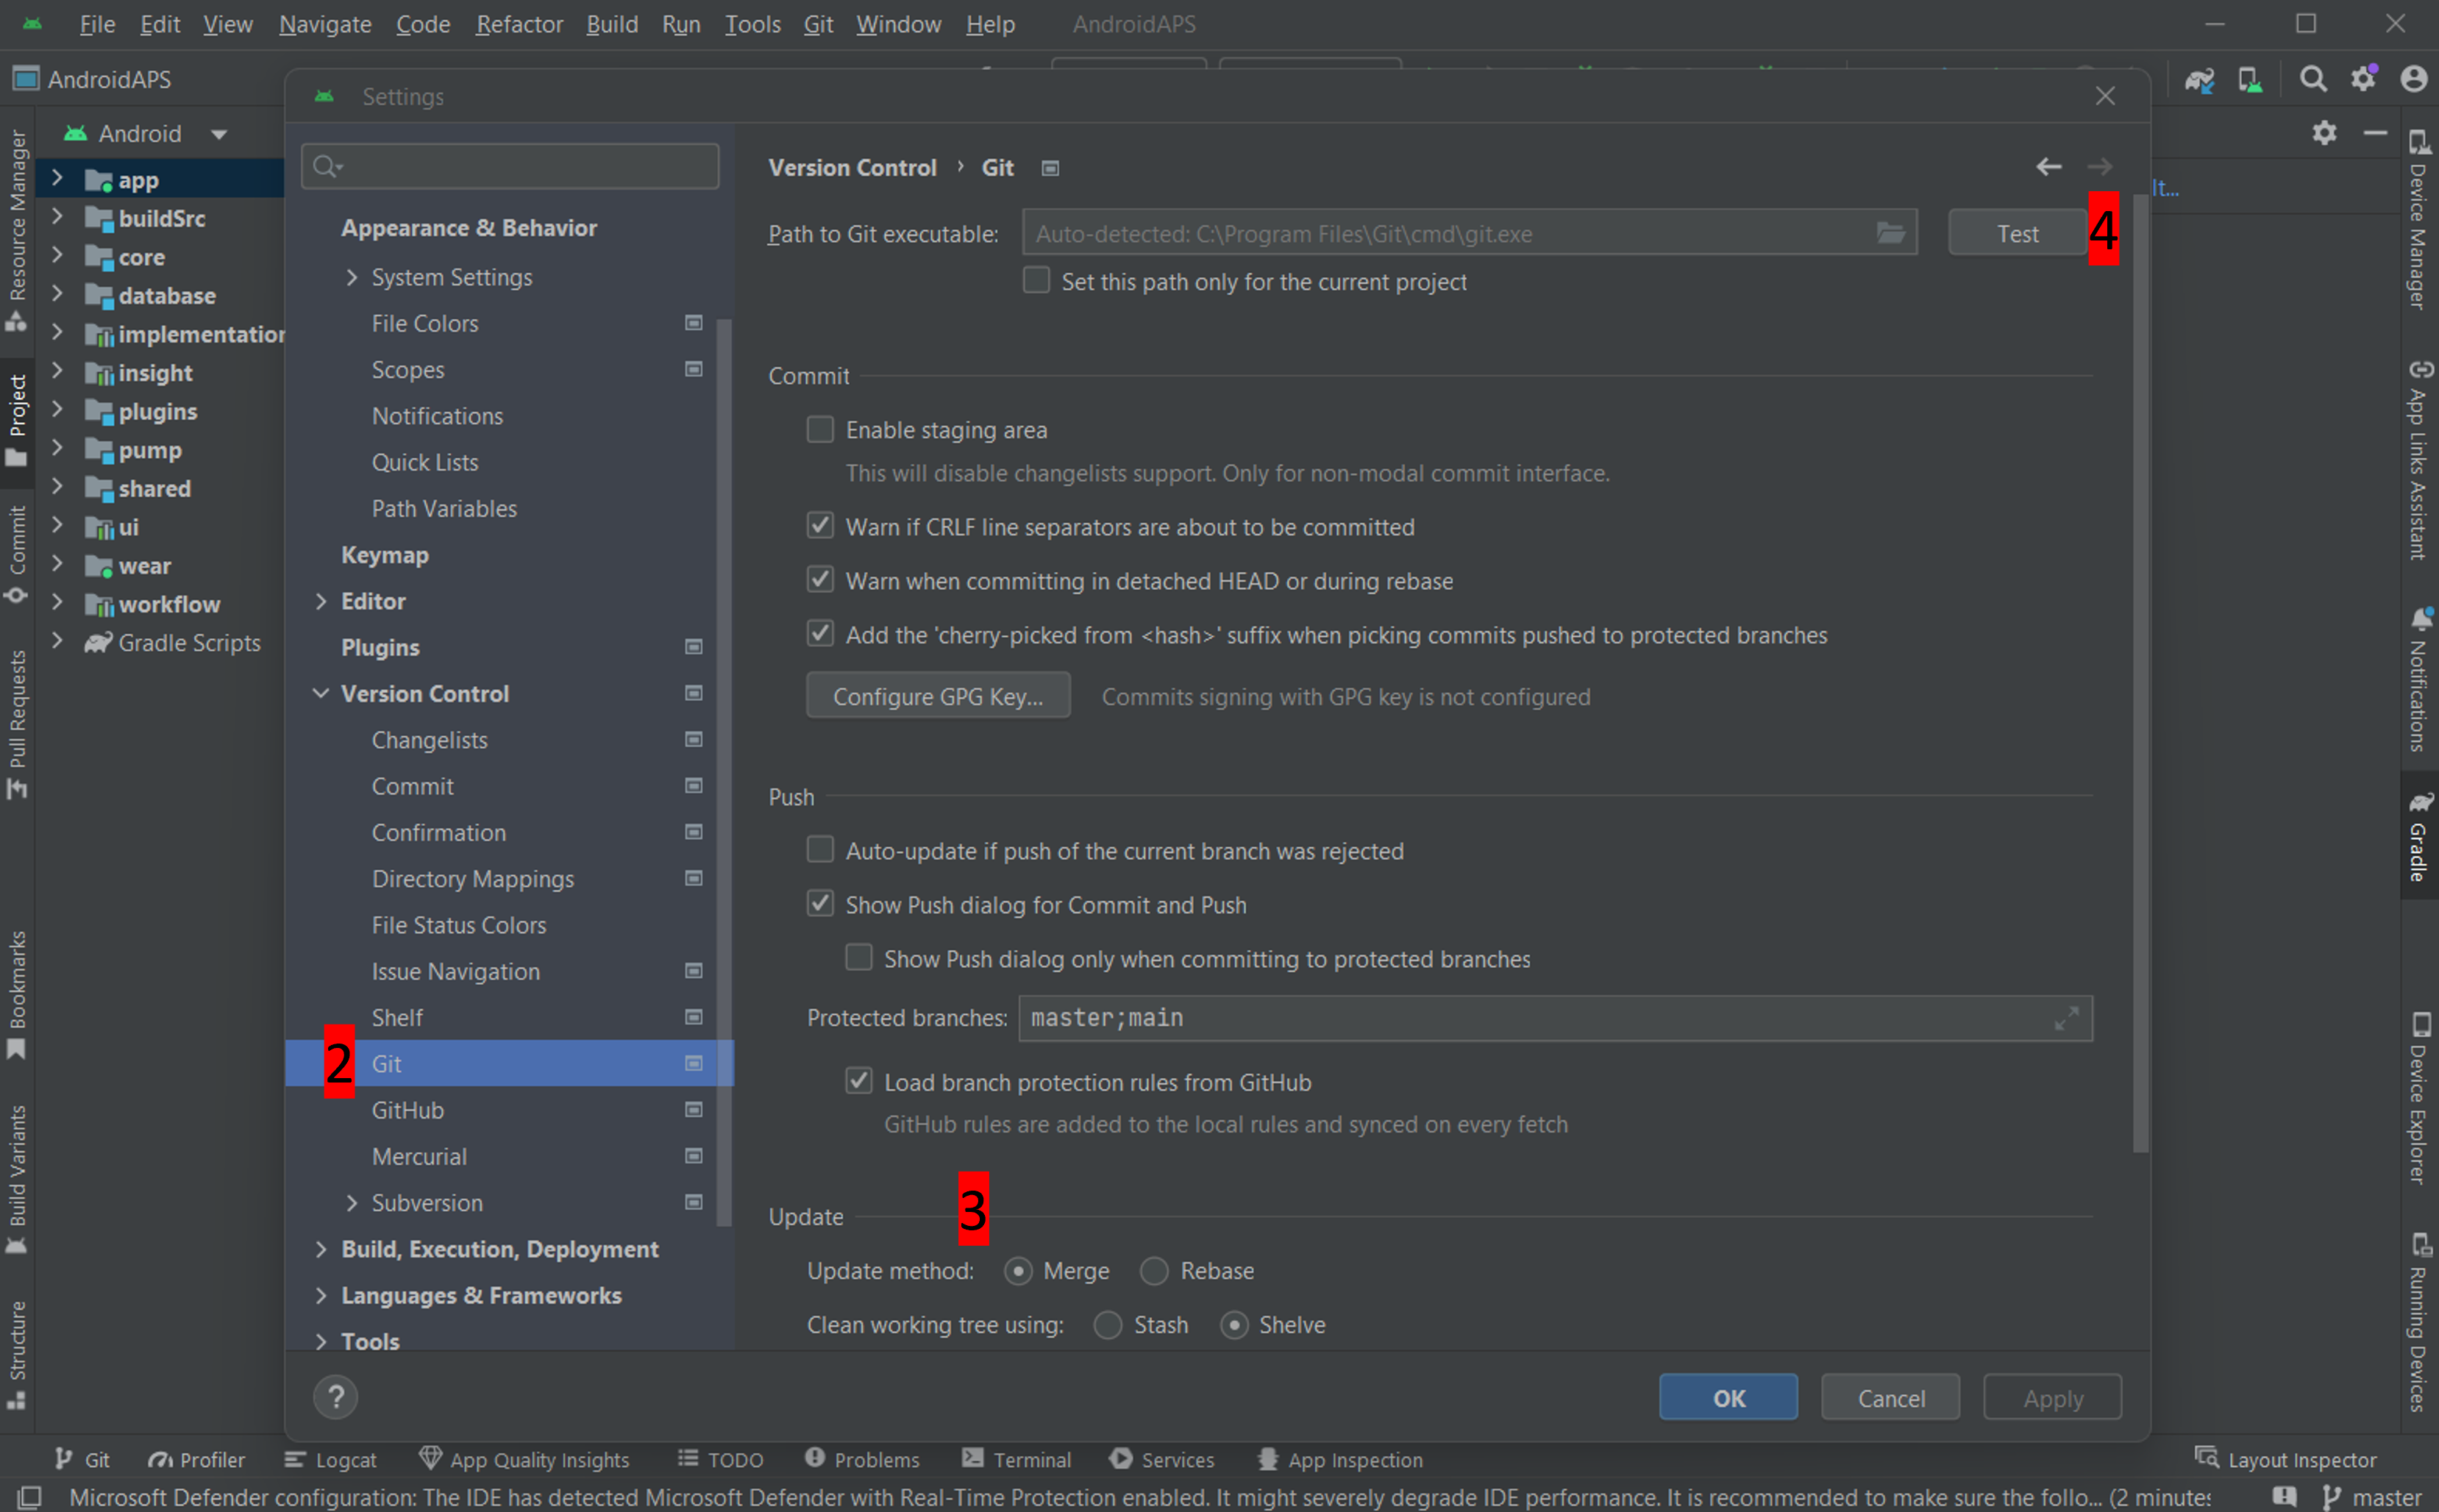Click the master branch indicator in status bar
The image size is (2439, 1512).
2372,1497
